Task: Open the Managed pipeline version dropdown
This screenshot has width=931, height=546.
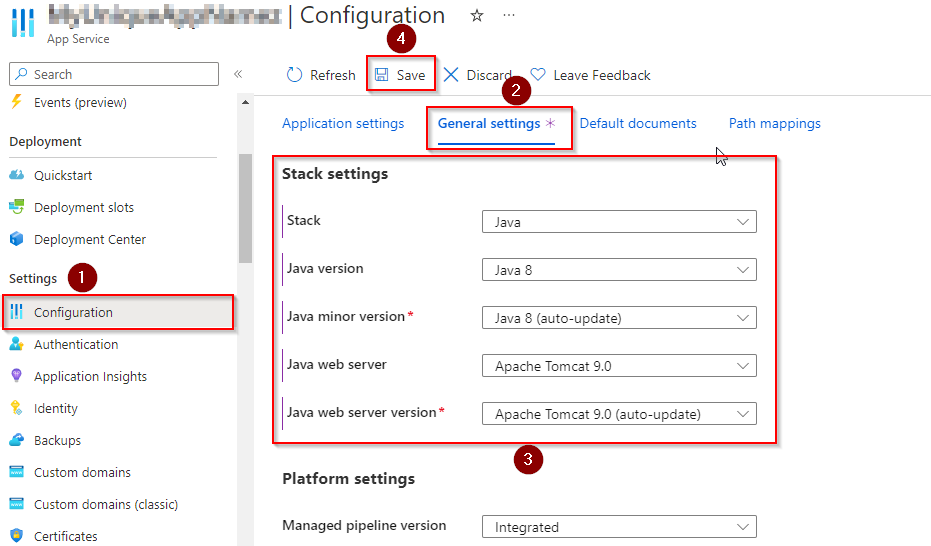Action: coord(619,527)
